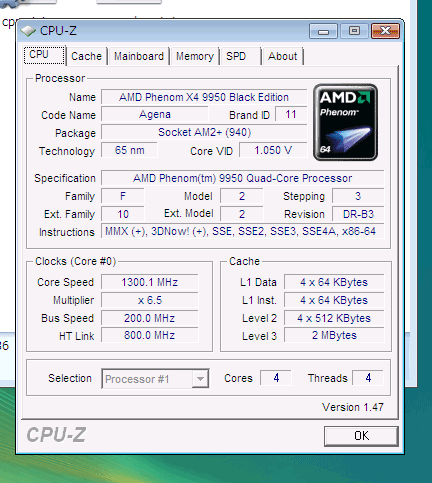Viewport: 432px width, 483px height.
Task: Click the CPU-Z title bar app icon
Action: point(28,31)
